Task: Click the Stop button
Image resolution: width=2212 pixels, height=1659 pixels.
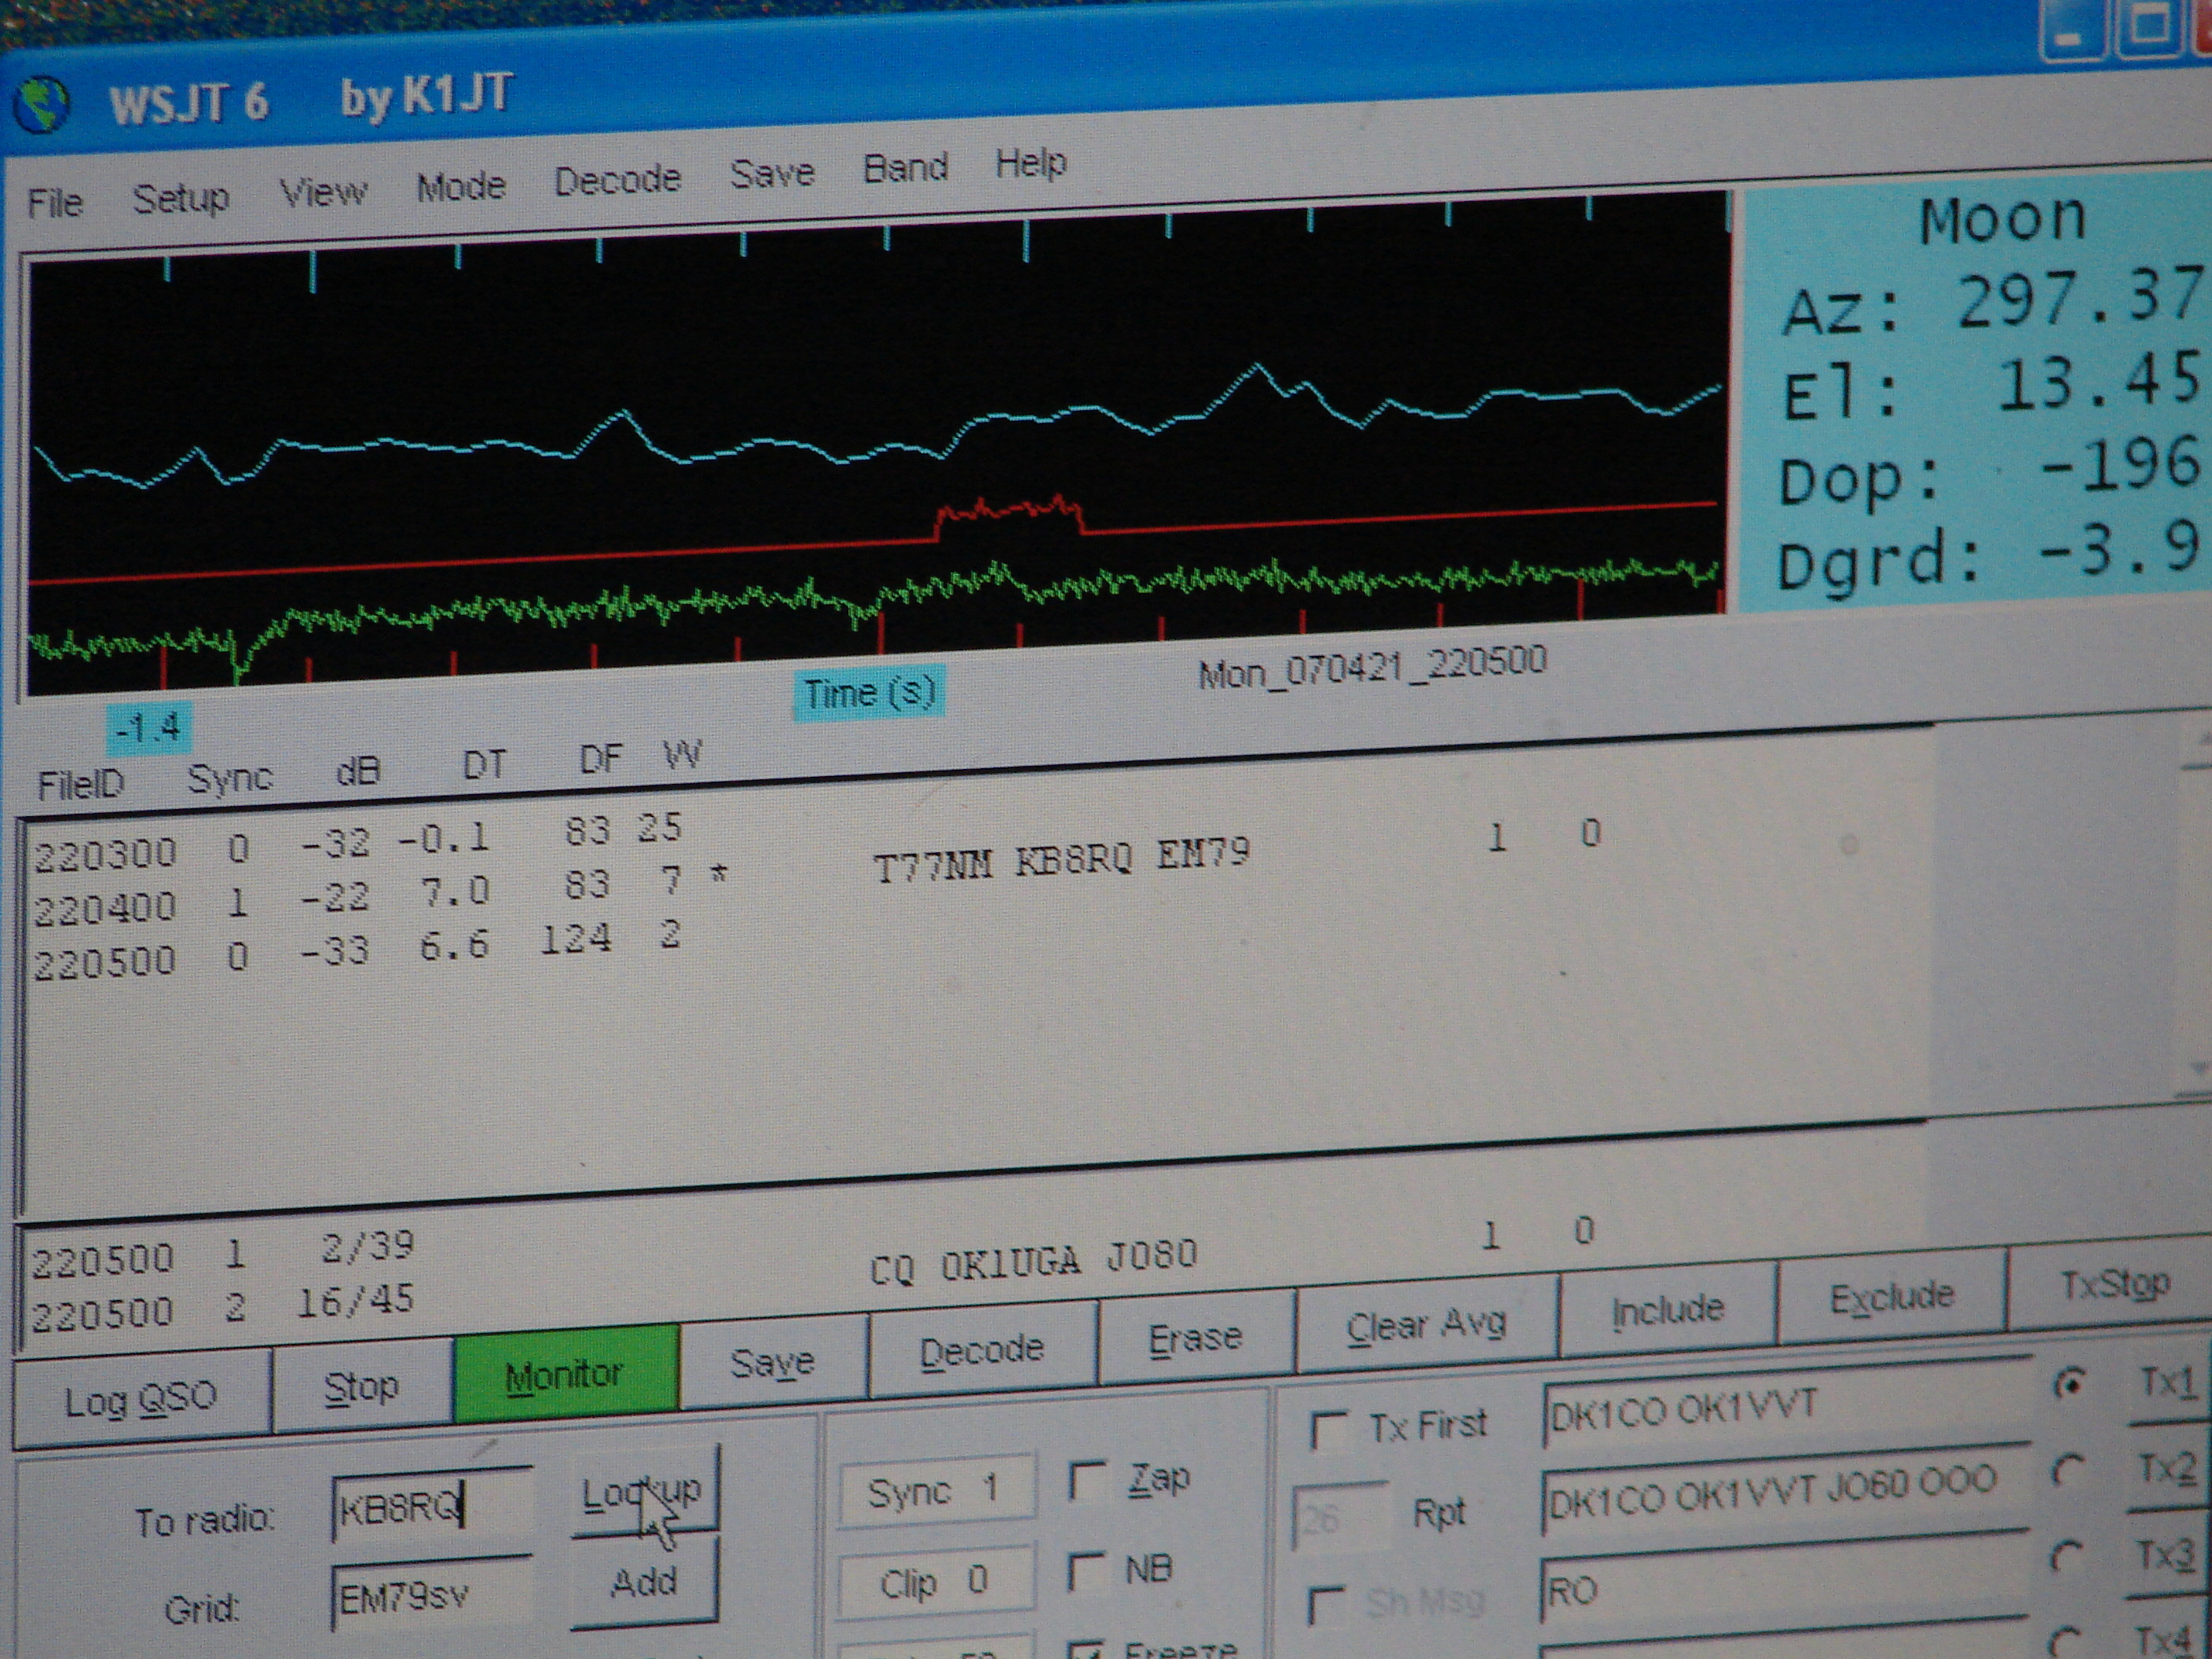Action: pyautogui.click(x=361, y=1387)
